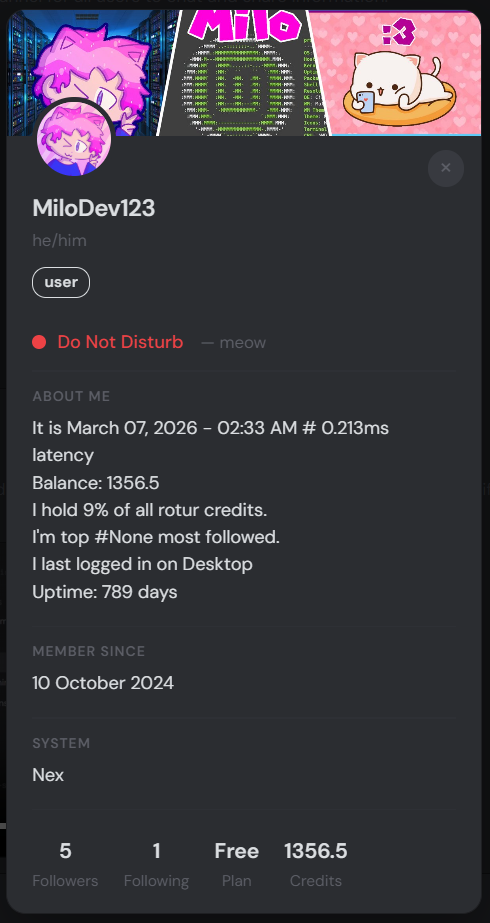This screenshot has height=923, width=490.
Task: Click the red Do Not Disturb dot
Action: [x=39, y=342]
